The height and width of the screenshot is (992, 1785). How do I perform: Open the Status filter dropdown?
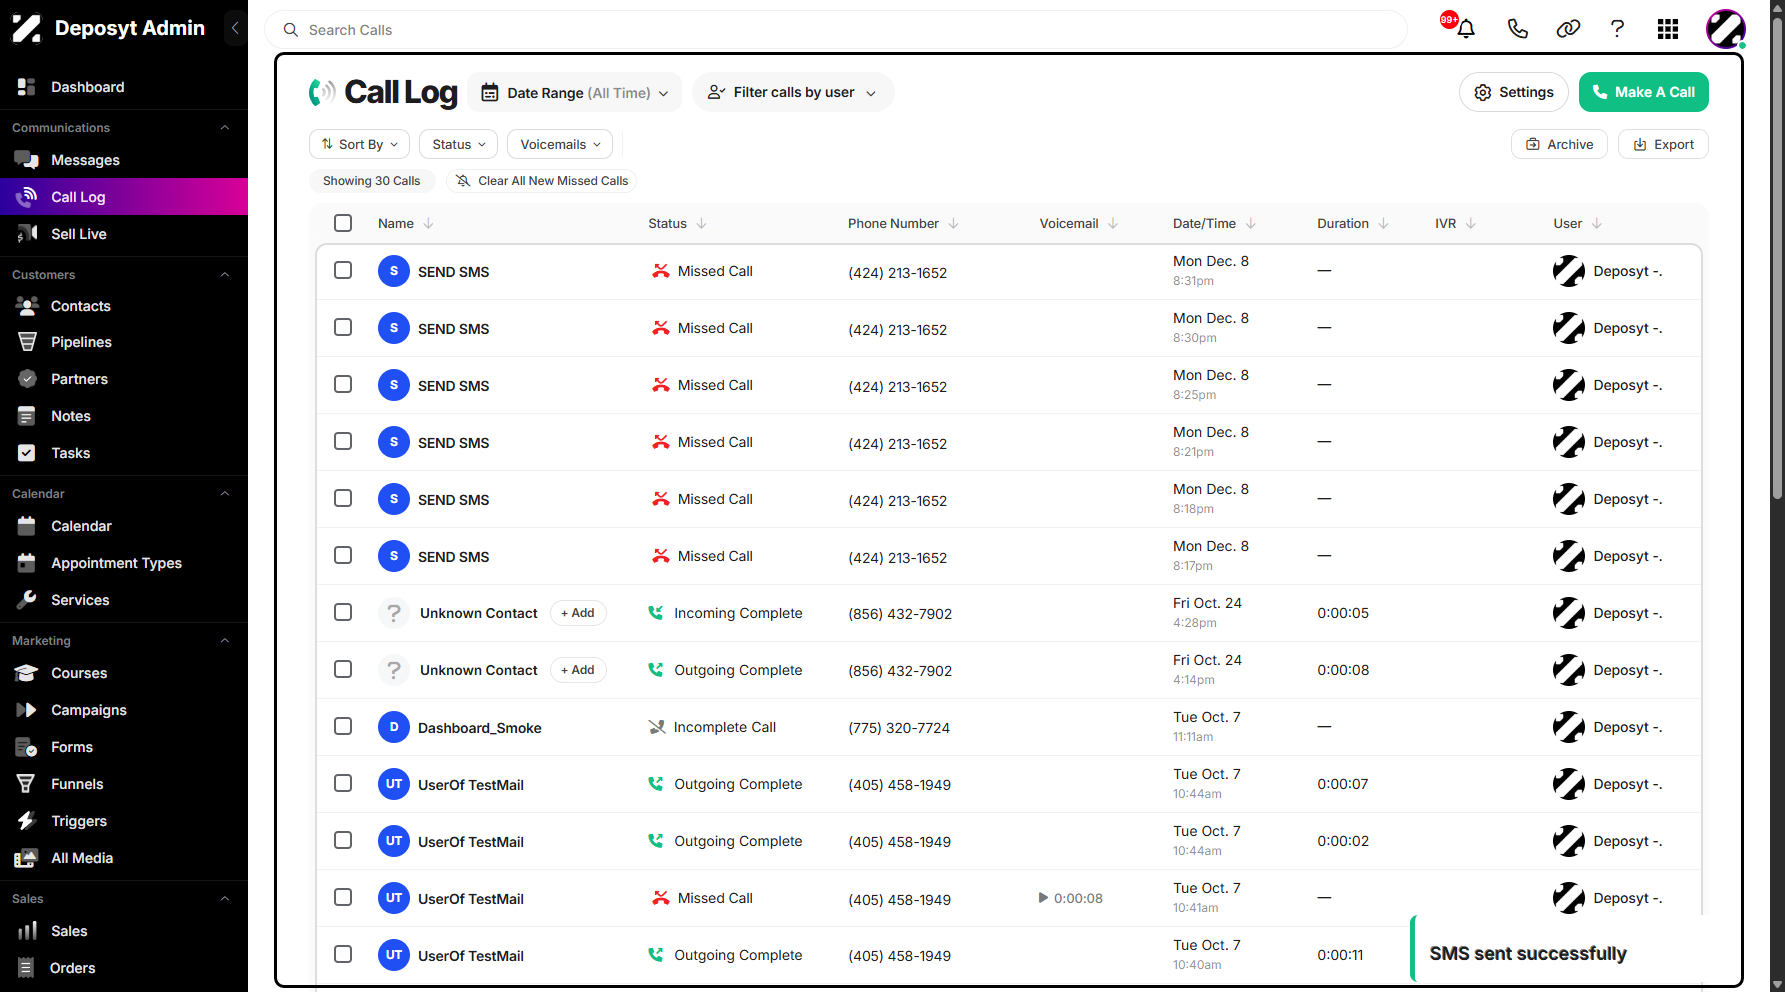[459, 144]
